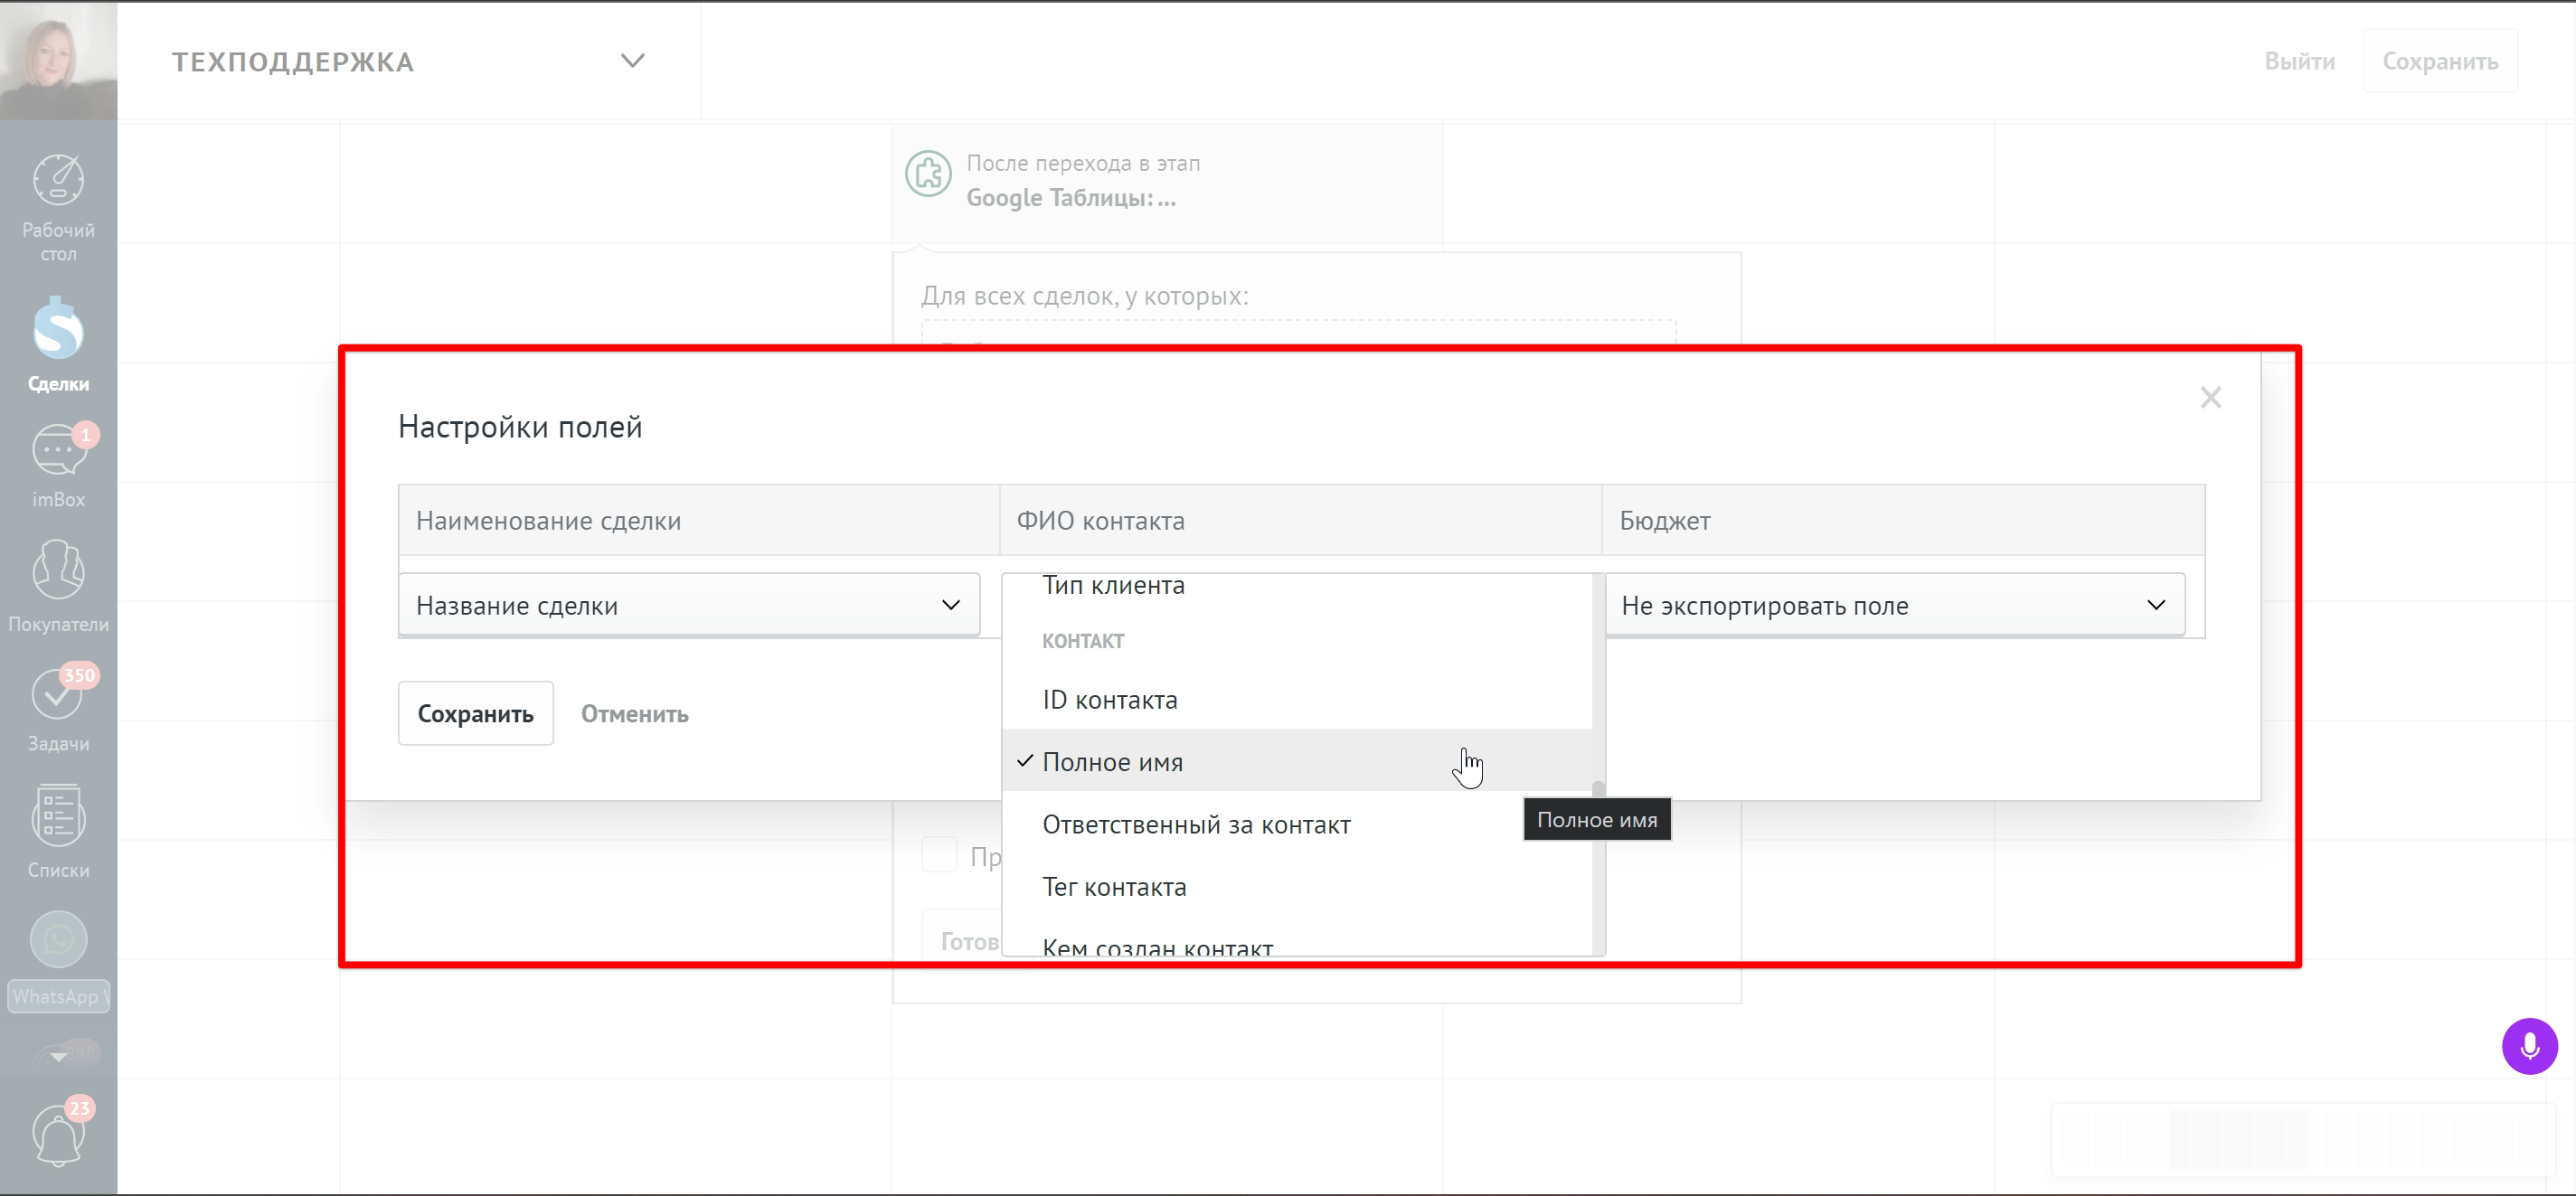The image size is (2576, 1196).
Task: Expand the ТЕХПОДДЕРЖКА pipeline chevron
Action: click(x=632, y=61)
